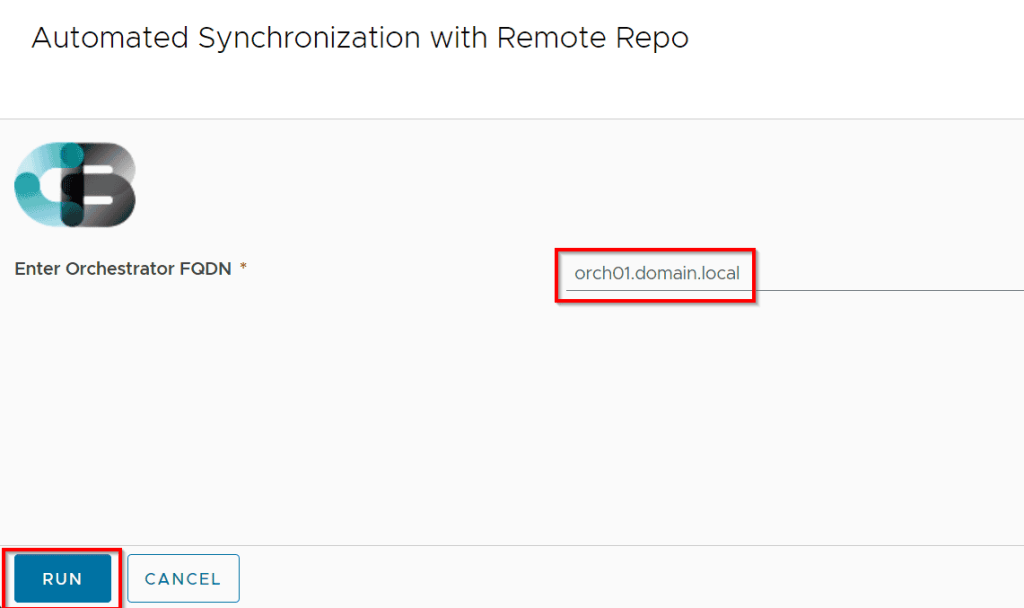Place cursor in 'orch01.domain.local' text
The height and width of the screenshot is (608, 1024).
point(657,273)
